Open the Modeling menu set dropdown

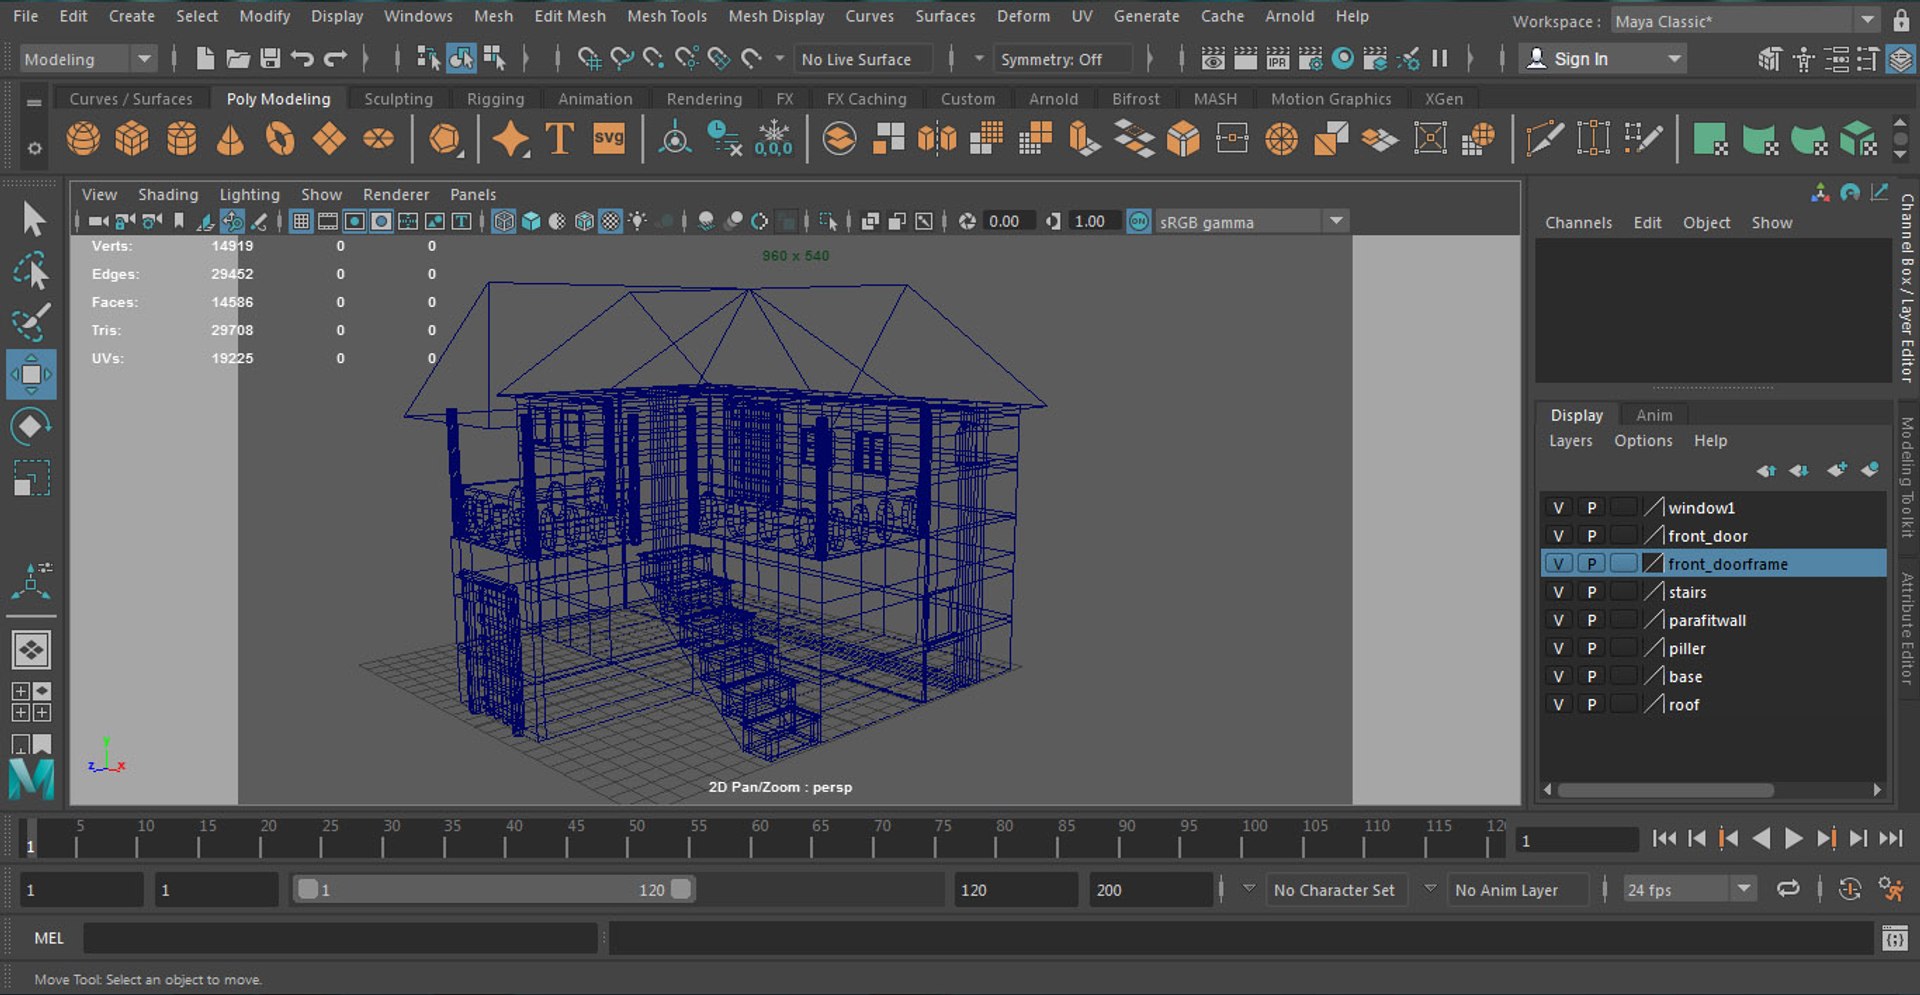[89, 59]
